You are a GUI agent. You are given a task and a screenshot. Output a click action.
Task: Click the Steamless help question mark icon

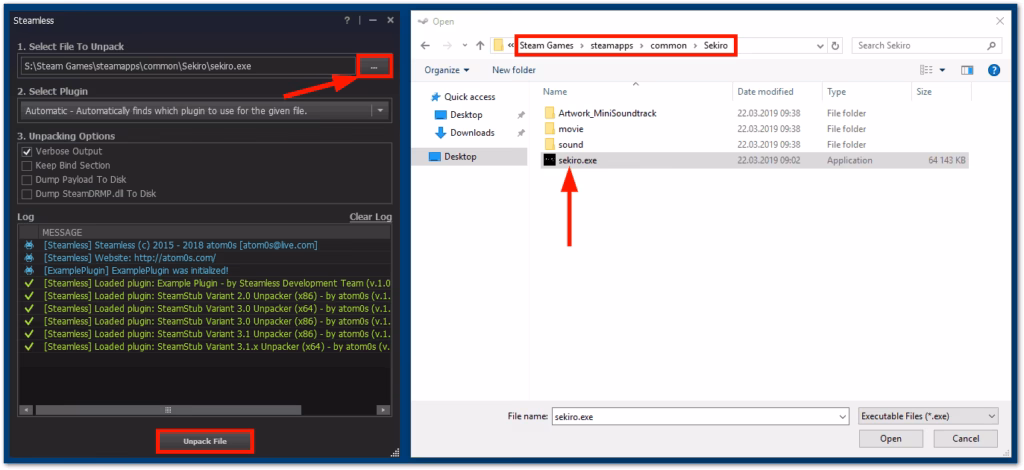click(x=347, y=20)
